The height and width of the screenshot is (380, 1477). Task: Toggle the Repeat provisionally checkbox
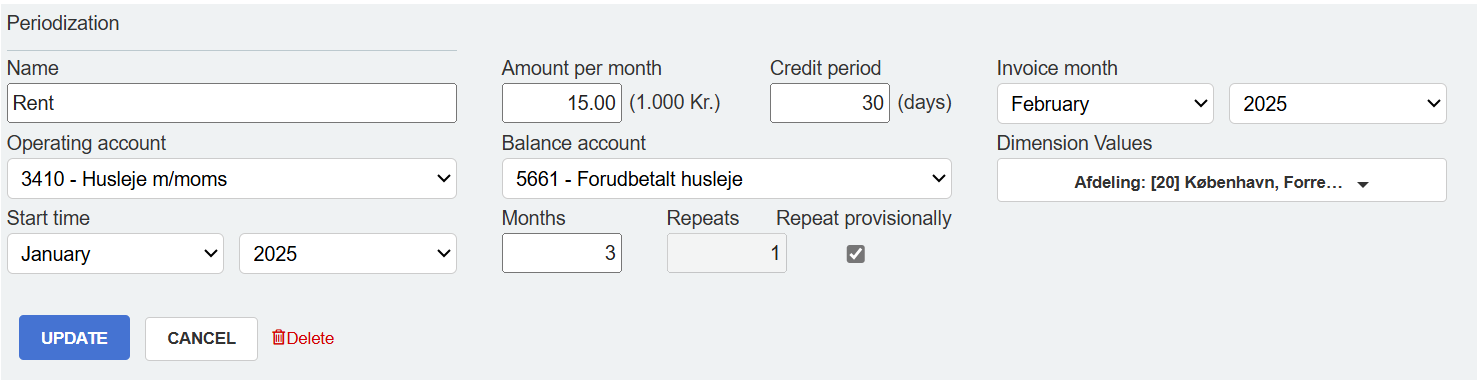tap(855, 254)
